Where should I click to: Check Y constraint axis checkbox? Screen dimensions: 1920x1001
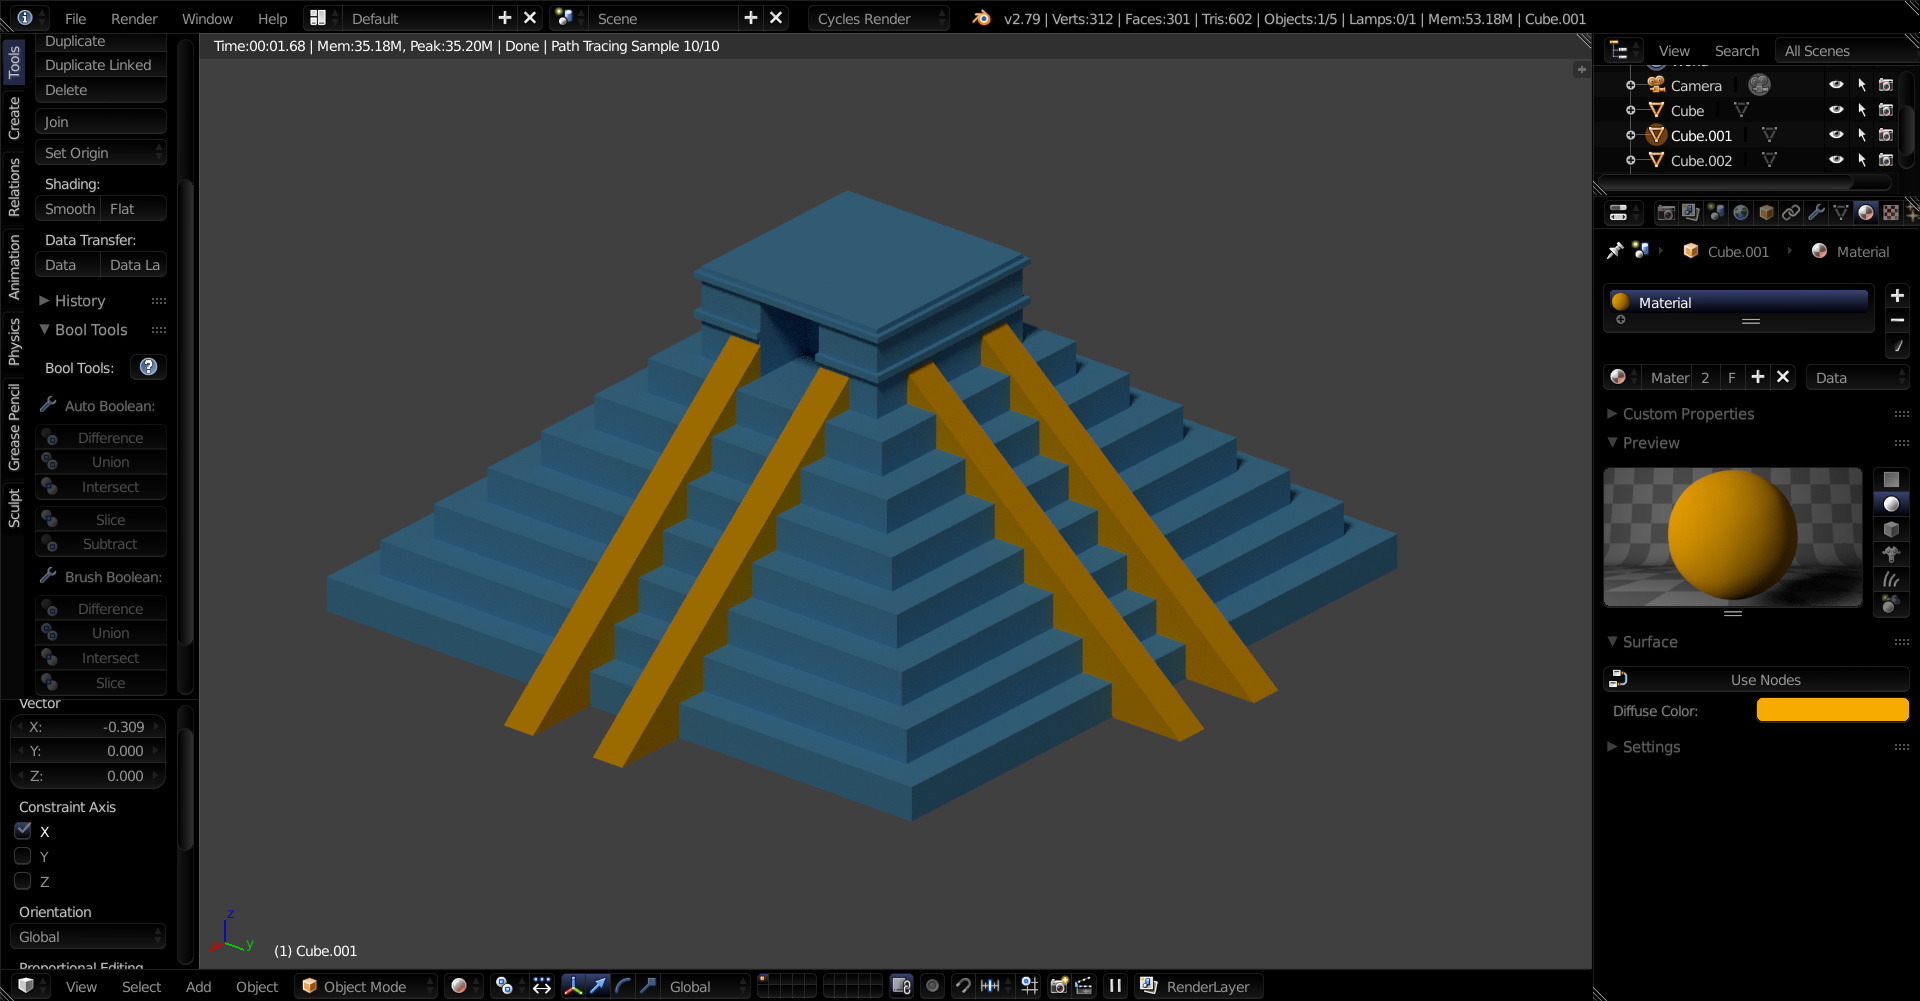tap(23, 856)
